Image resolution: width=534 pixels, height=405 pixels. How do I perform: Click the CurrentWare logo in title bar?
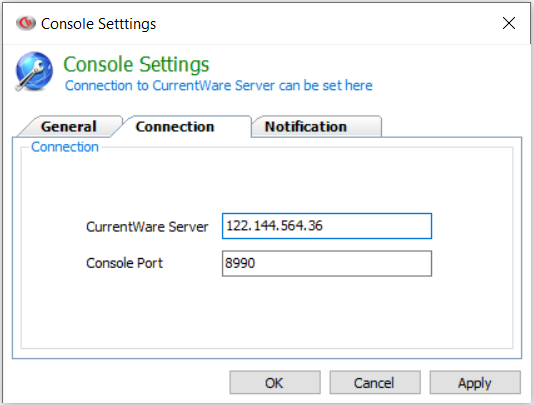26,23
